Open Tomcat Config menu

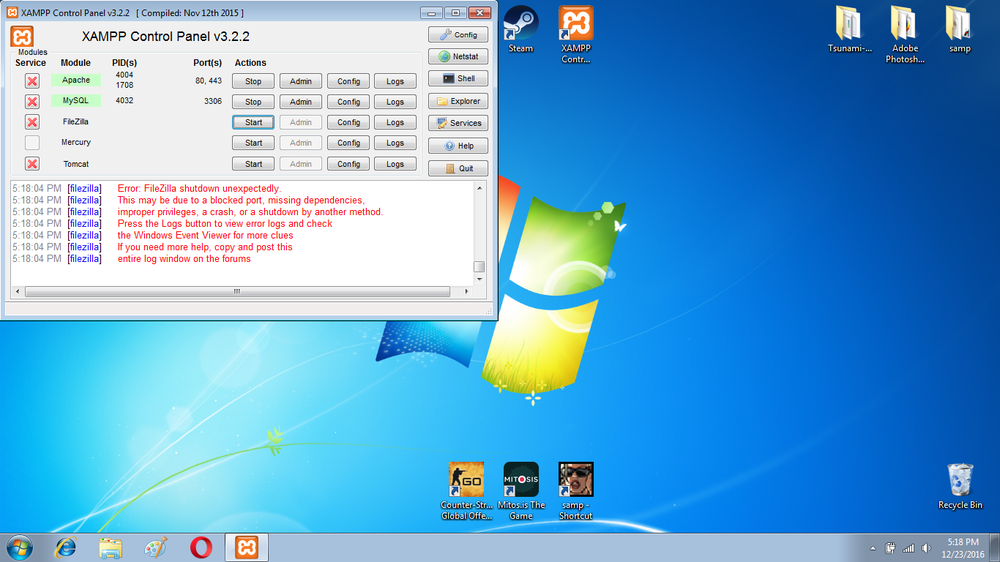point(348,164)
